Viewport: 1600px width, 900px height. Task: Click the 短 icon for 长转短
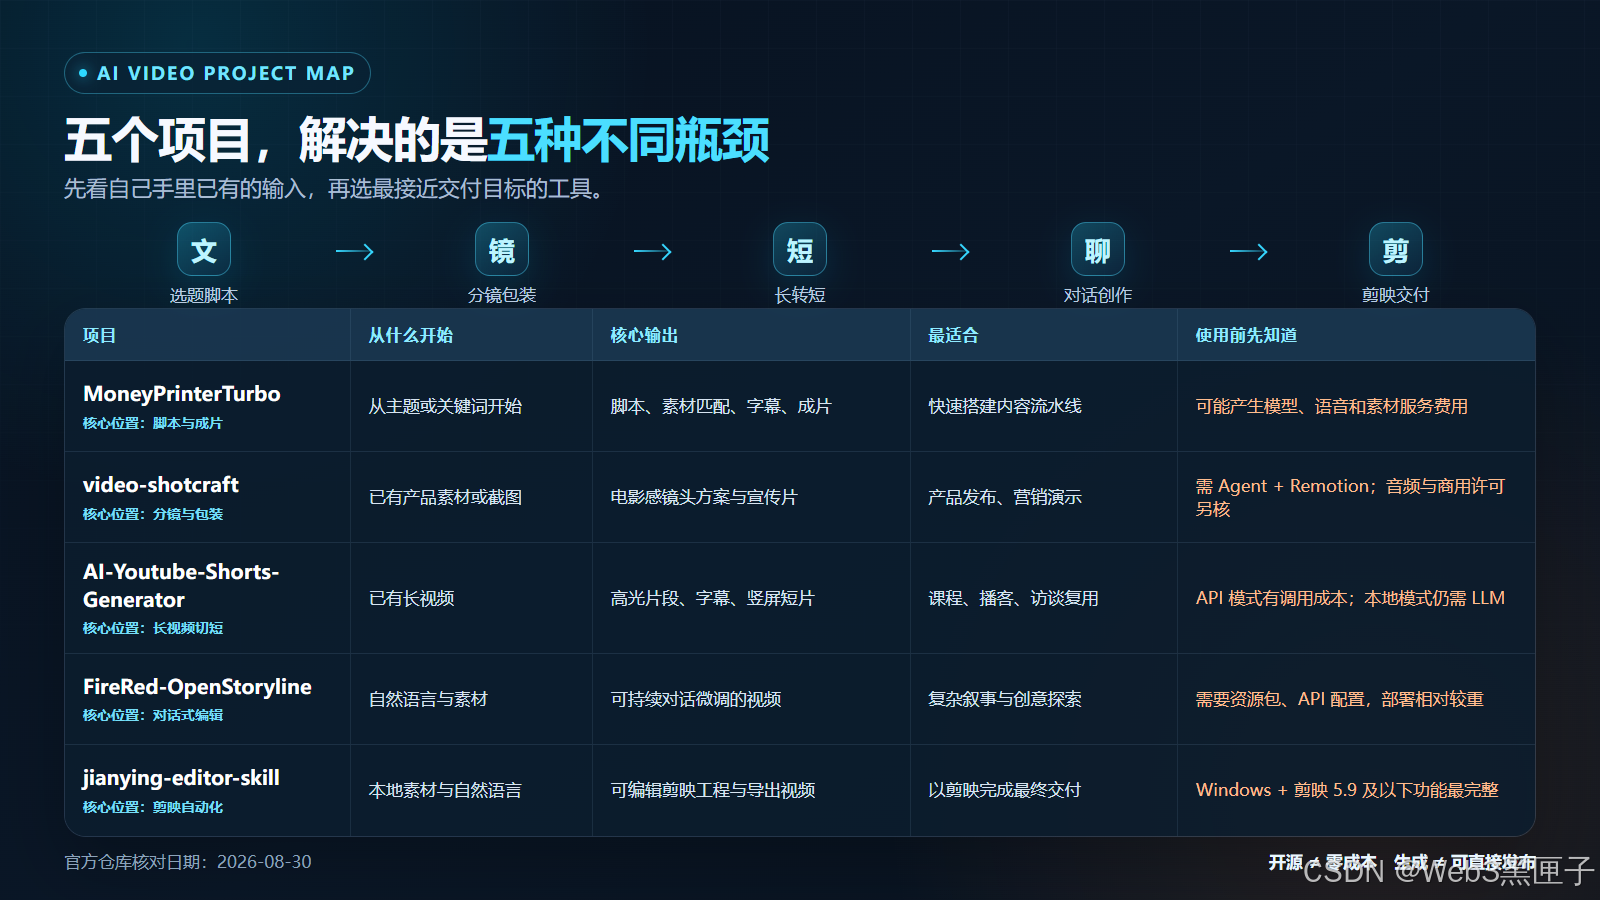pos(800,249)
